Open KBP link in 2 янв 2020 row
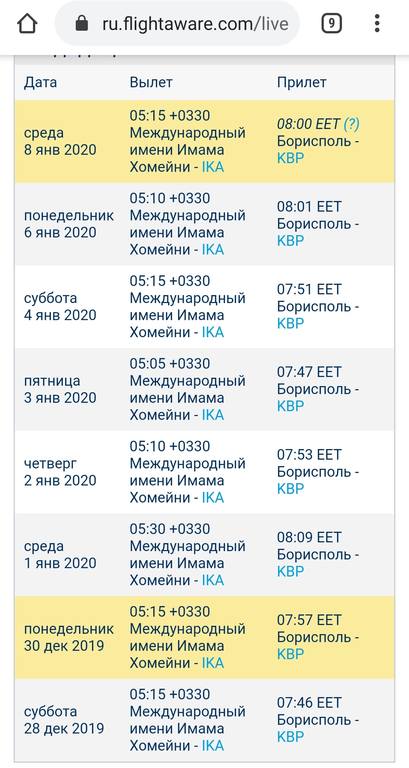Viewport: 409px width, 768px height. click(x=290, y=489)
